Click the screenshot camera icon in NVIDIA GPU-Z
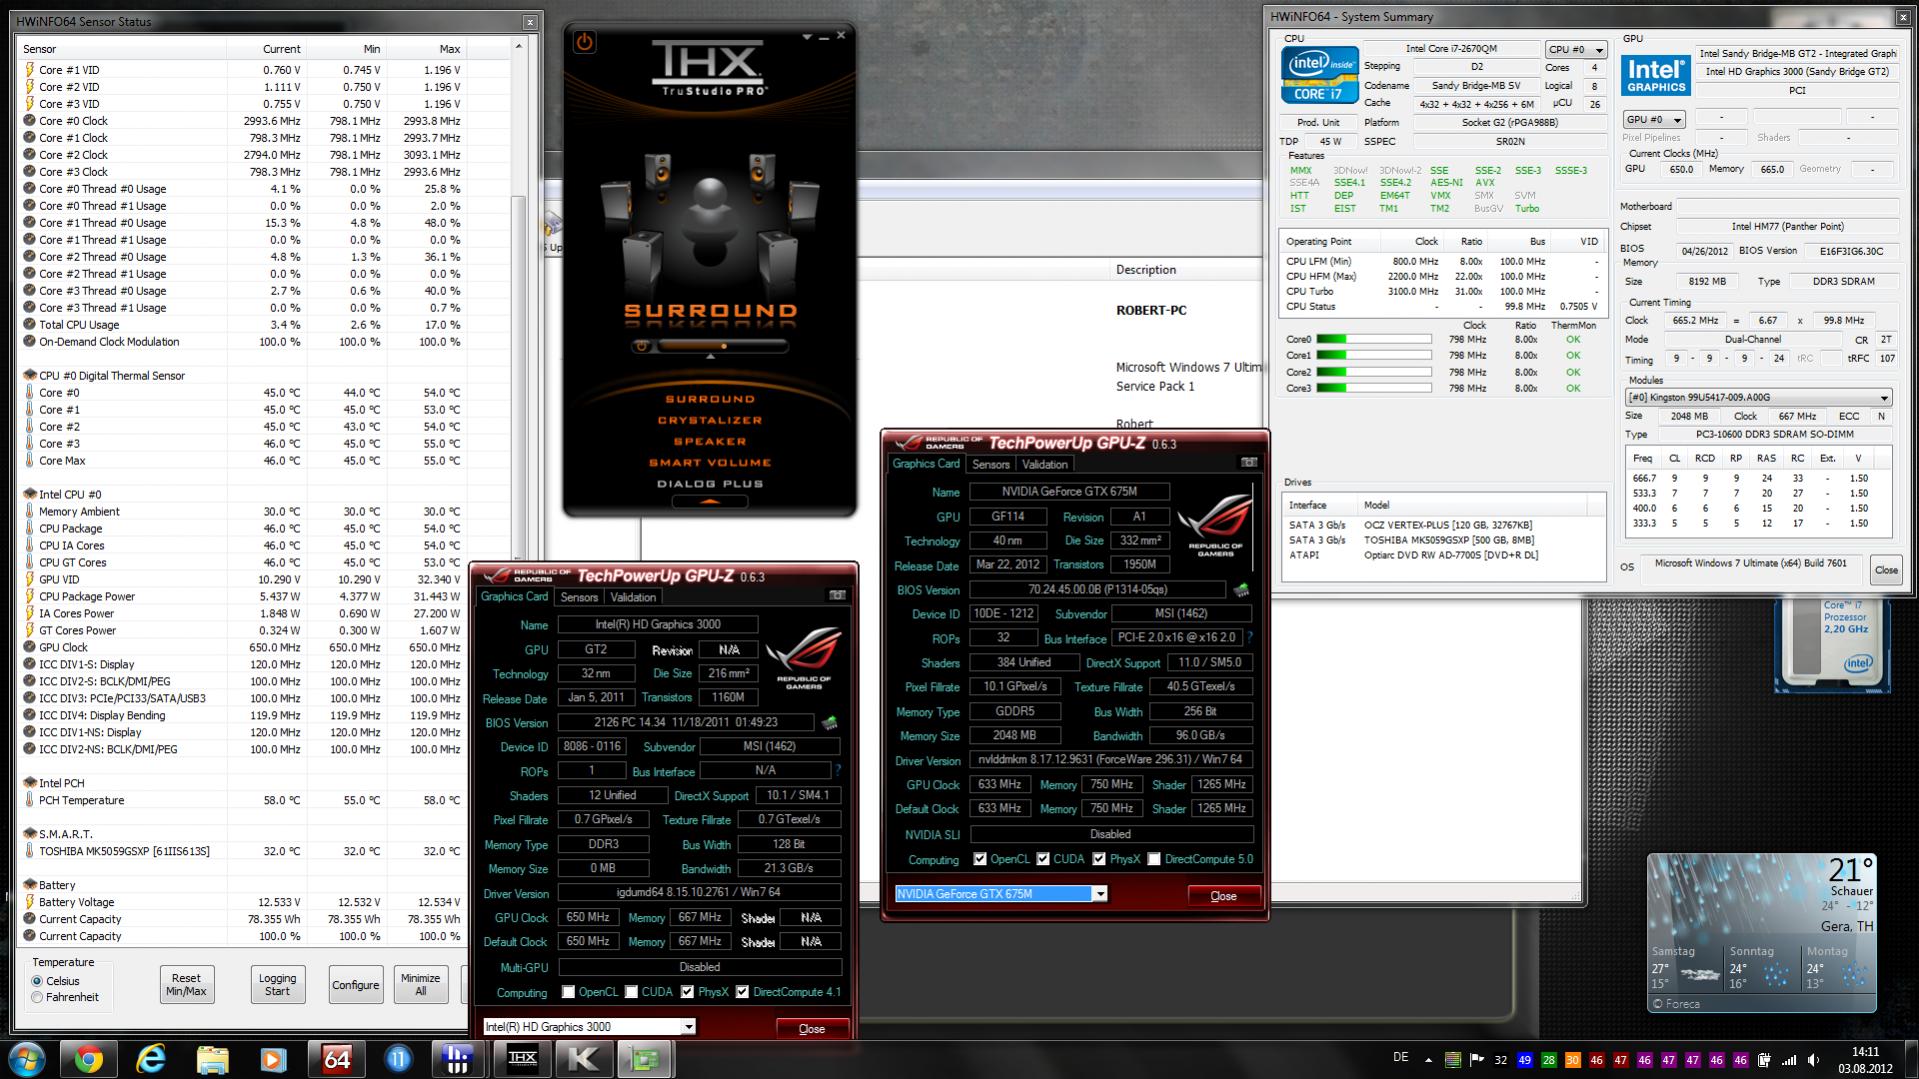 point(1249,462)
